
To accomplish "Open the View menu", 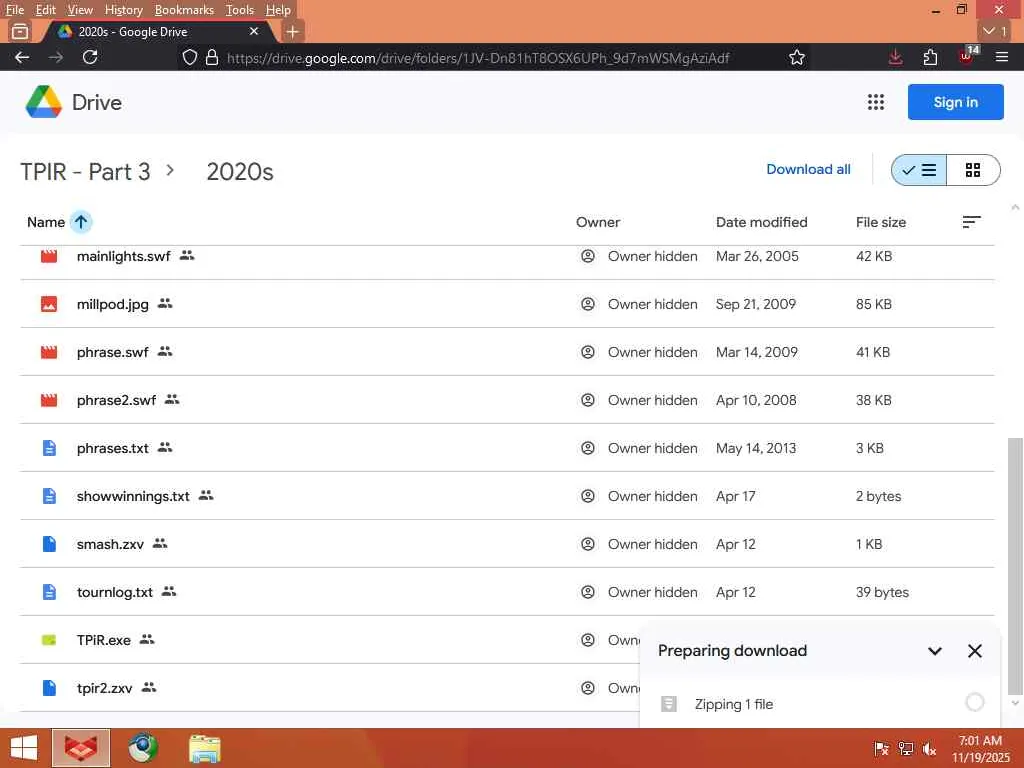I will pos(80,10).
